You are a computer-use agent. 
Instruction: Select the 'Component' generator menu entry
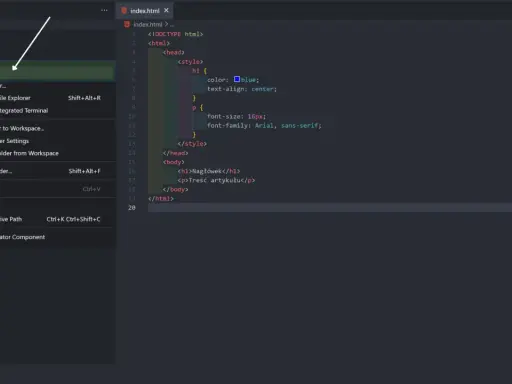pyautogui.click(x=57, y=237)
